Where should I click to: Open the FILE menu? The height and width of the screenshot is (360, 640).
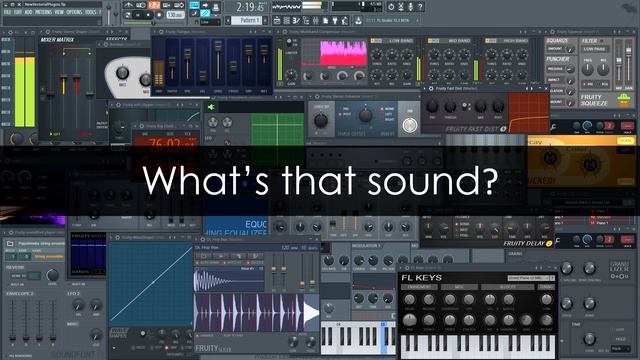[7, 13]
